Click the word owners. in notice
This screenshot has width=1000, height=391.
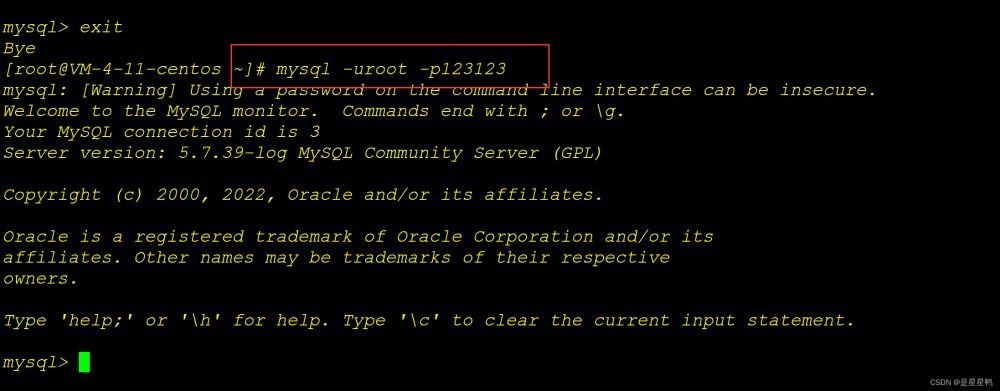click(40, 279)
